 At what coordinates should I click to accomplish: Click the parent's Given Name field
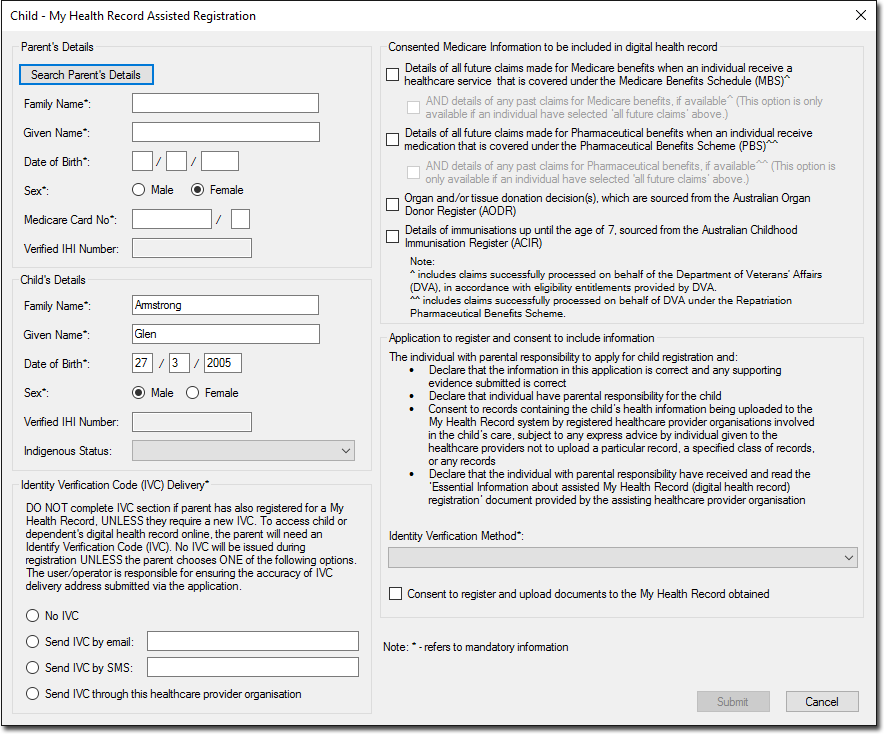[x=225, y=132]
